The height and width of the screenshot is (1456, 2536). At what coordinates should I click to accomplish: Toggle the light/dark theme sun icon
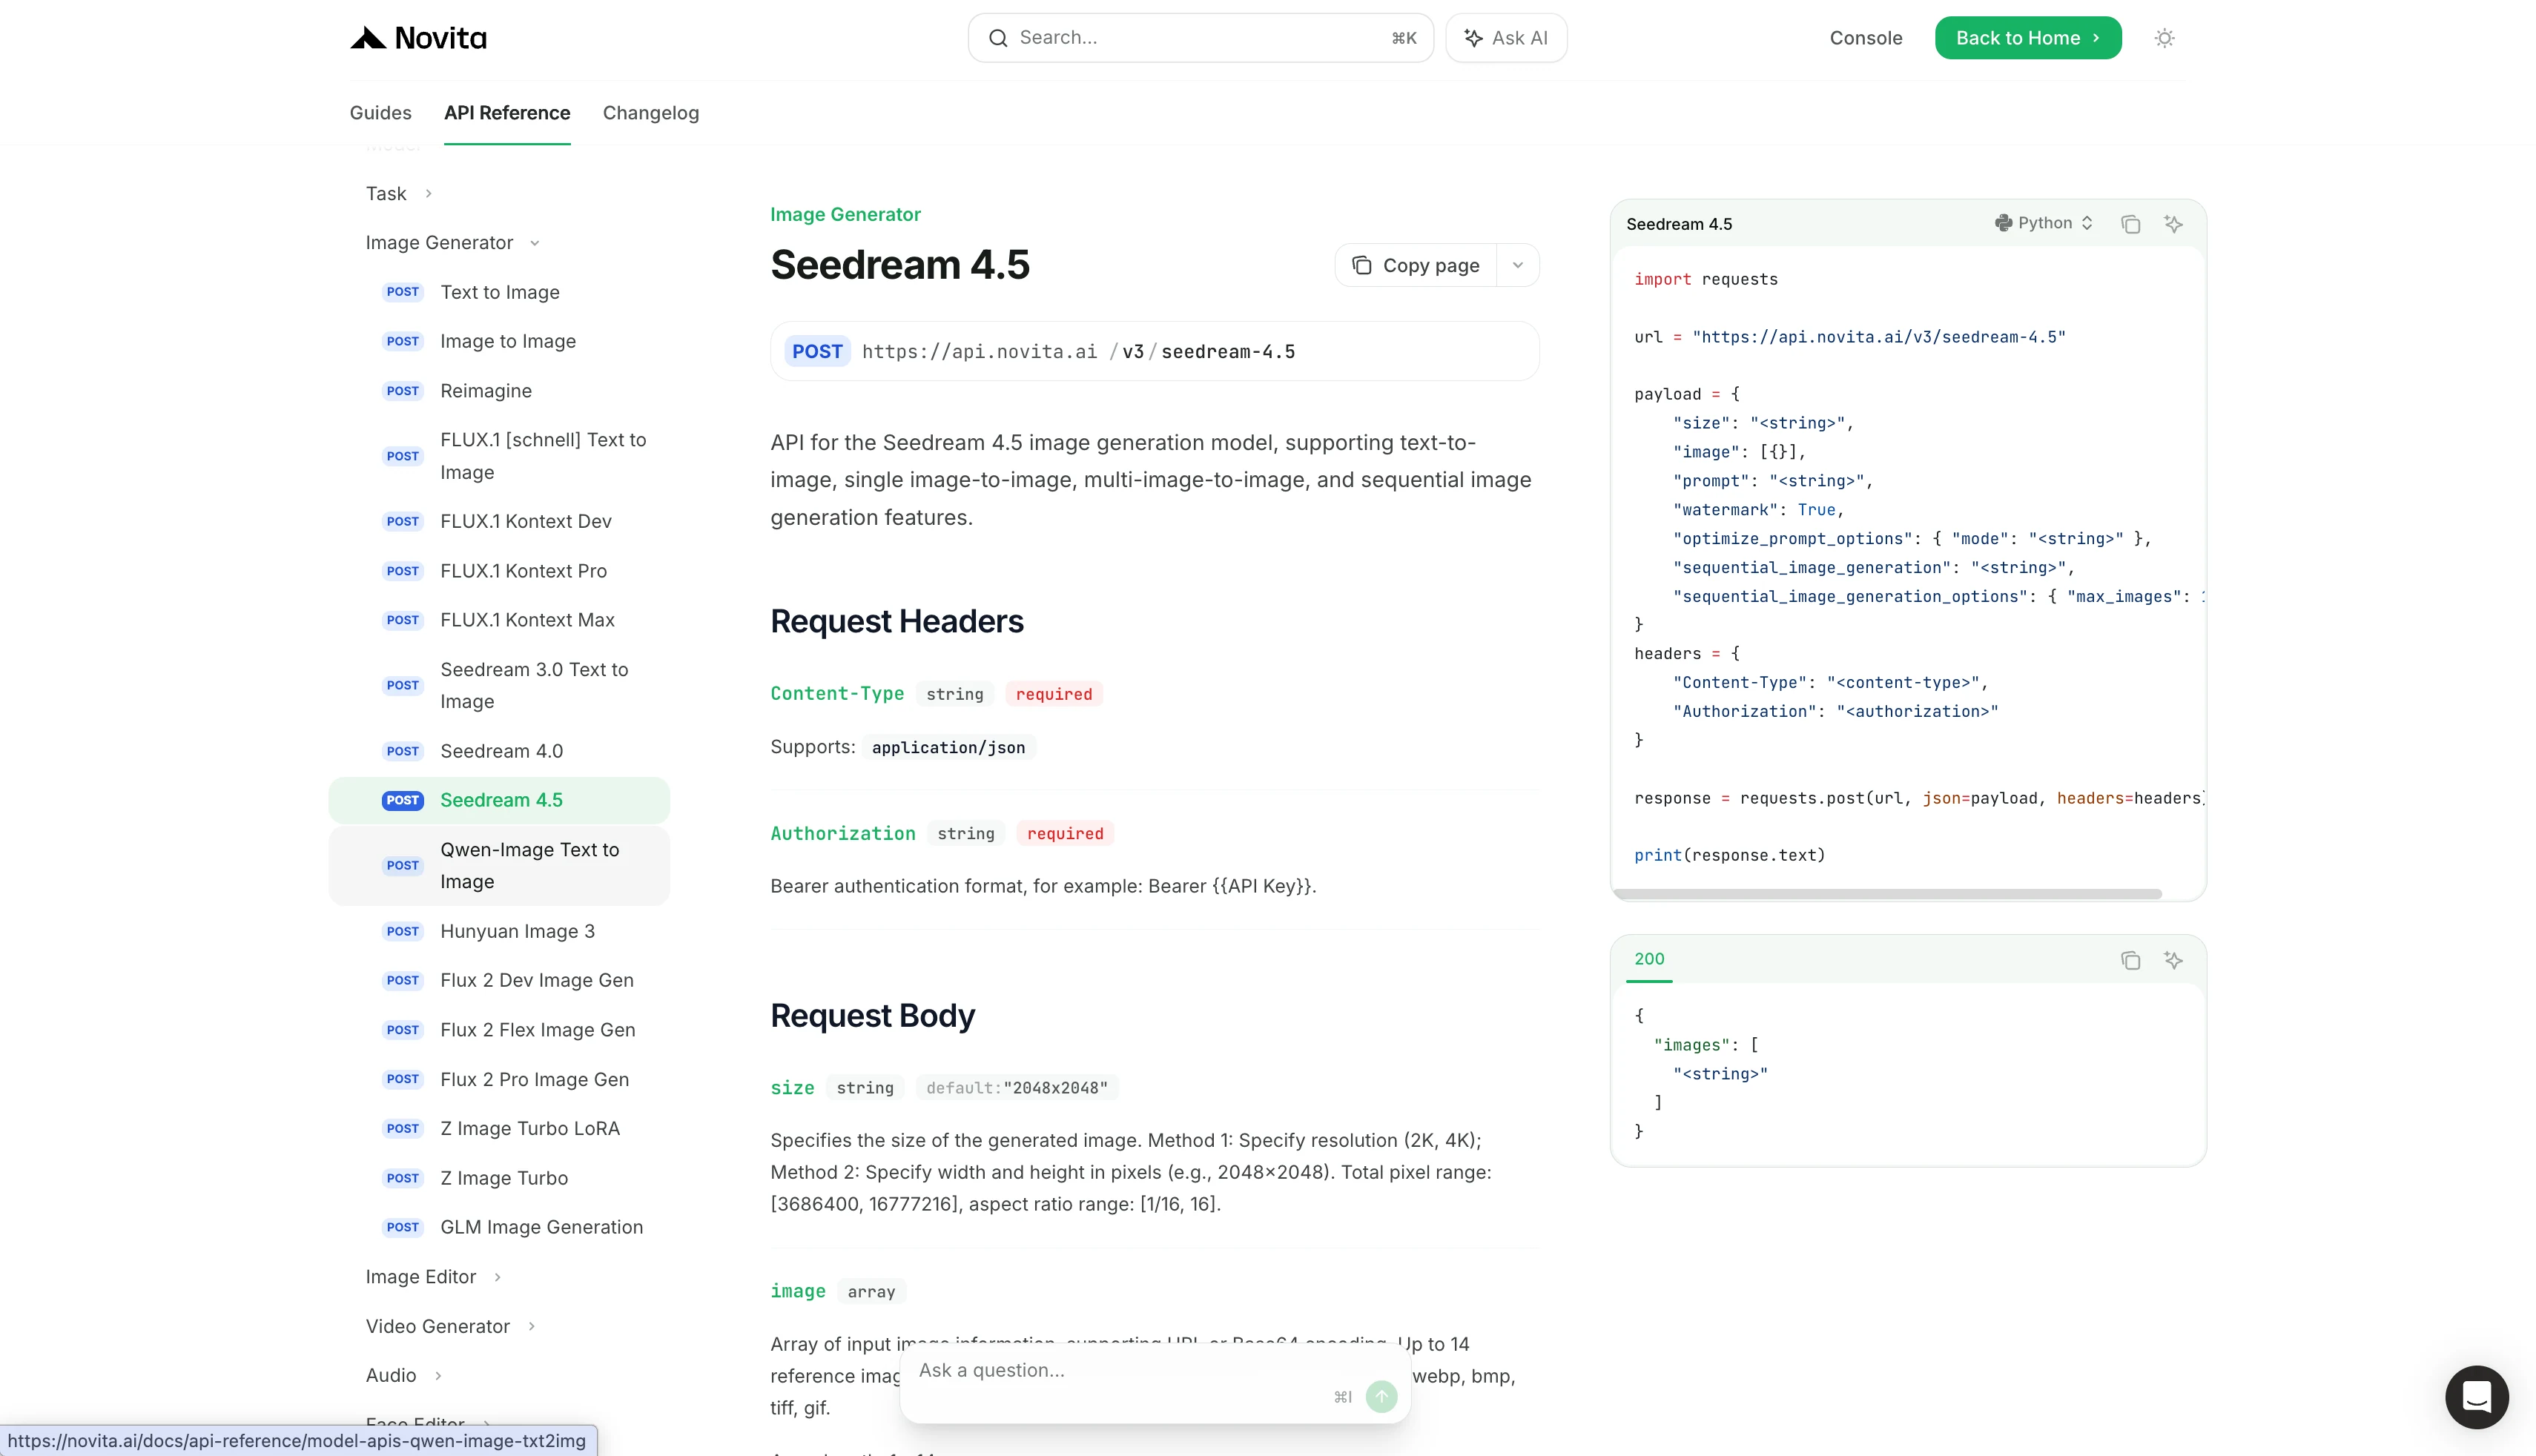pos(2164,38)
